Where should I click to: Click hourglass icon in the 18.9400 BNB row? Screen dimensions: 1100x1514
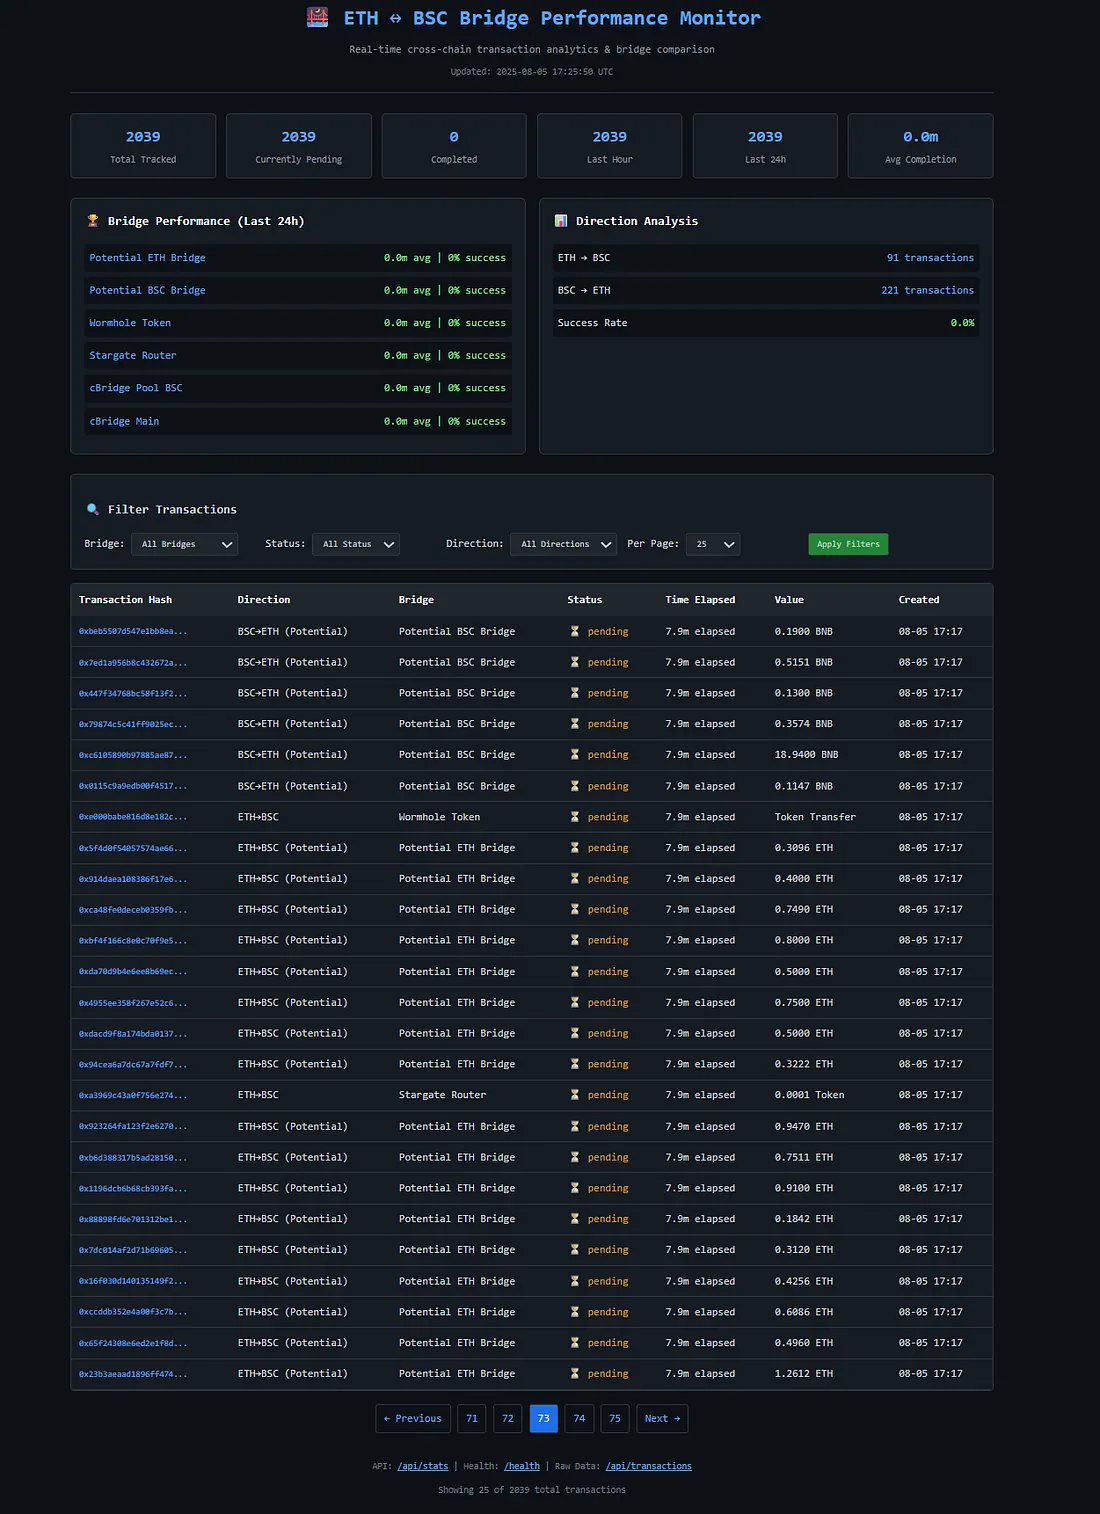(x=575, y=755)
